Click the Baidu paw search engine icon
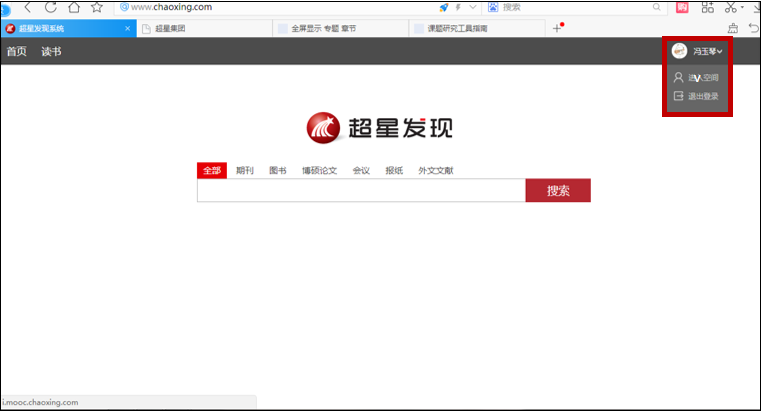 [x=493, y=7]
